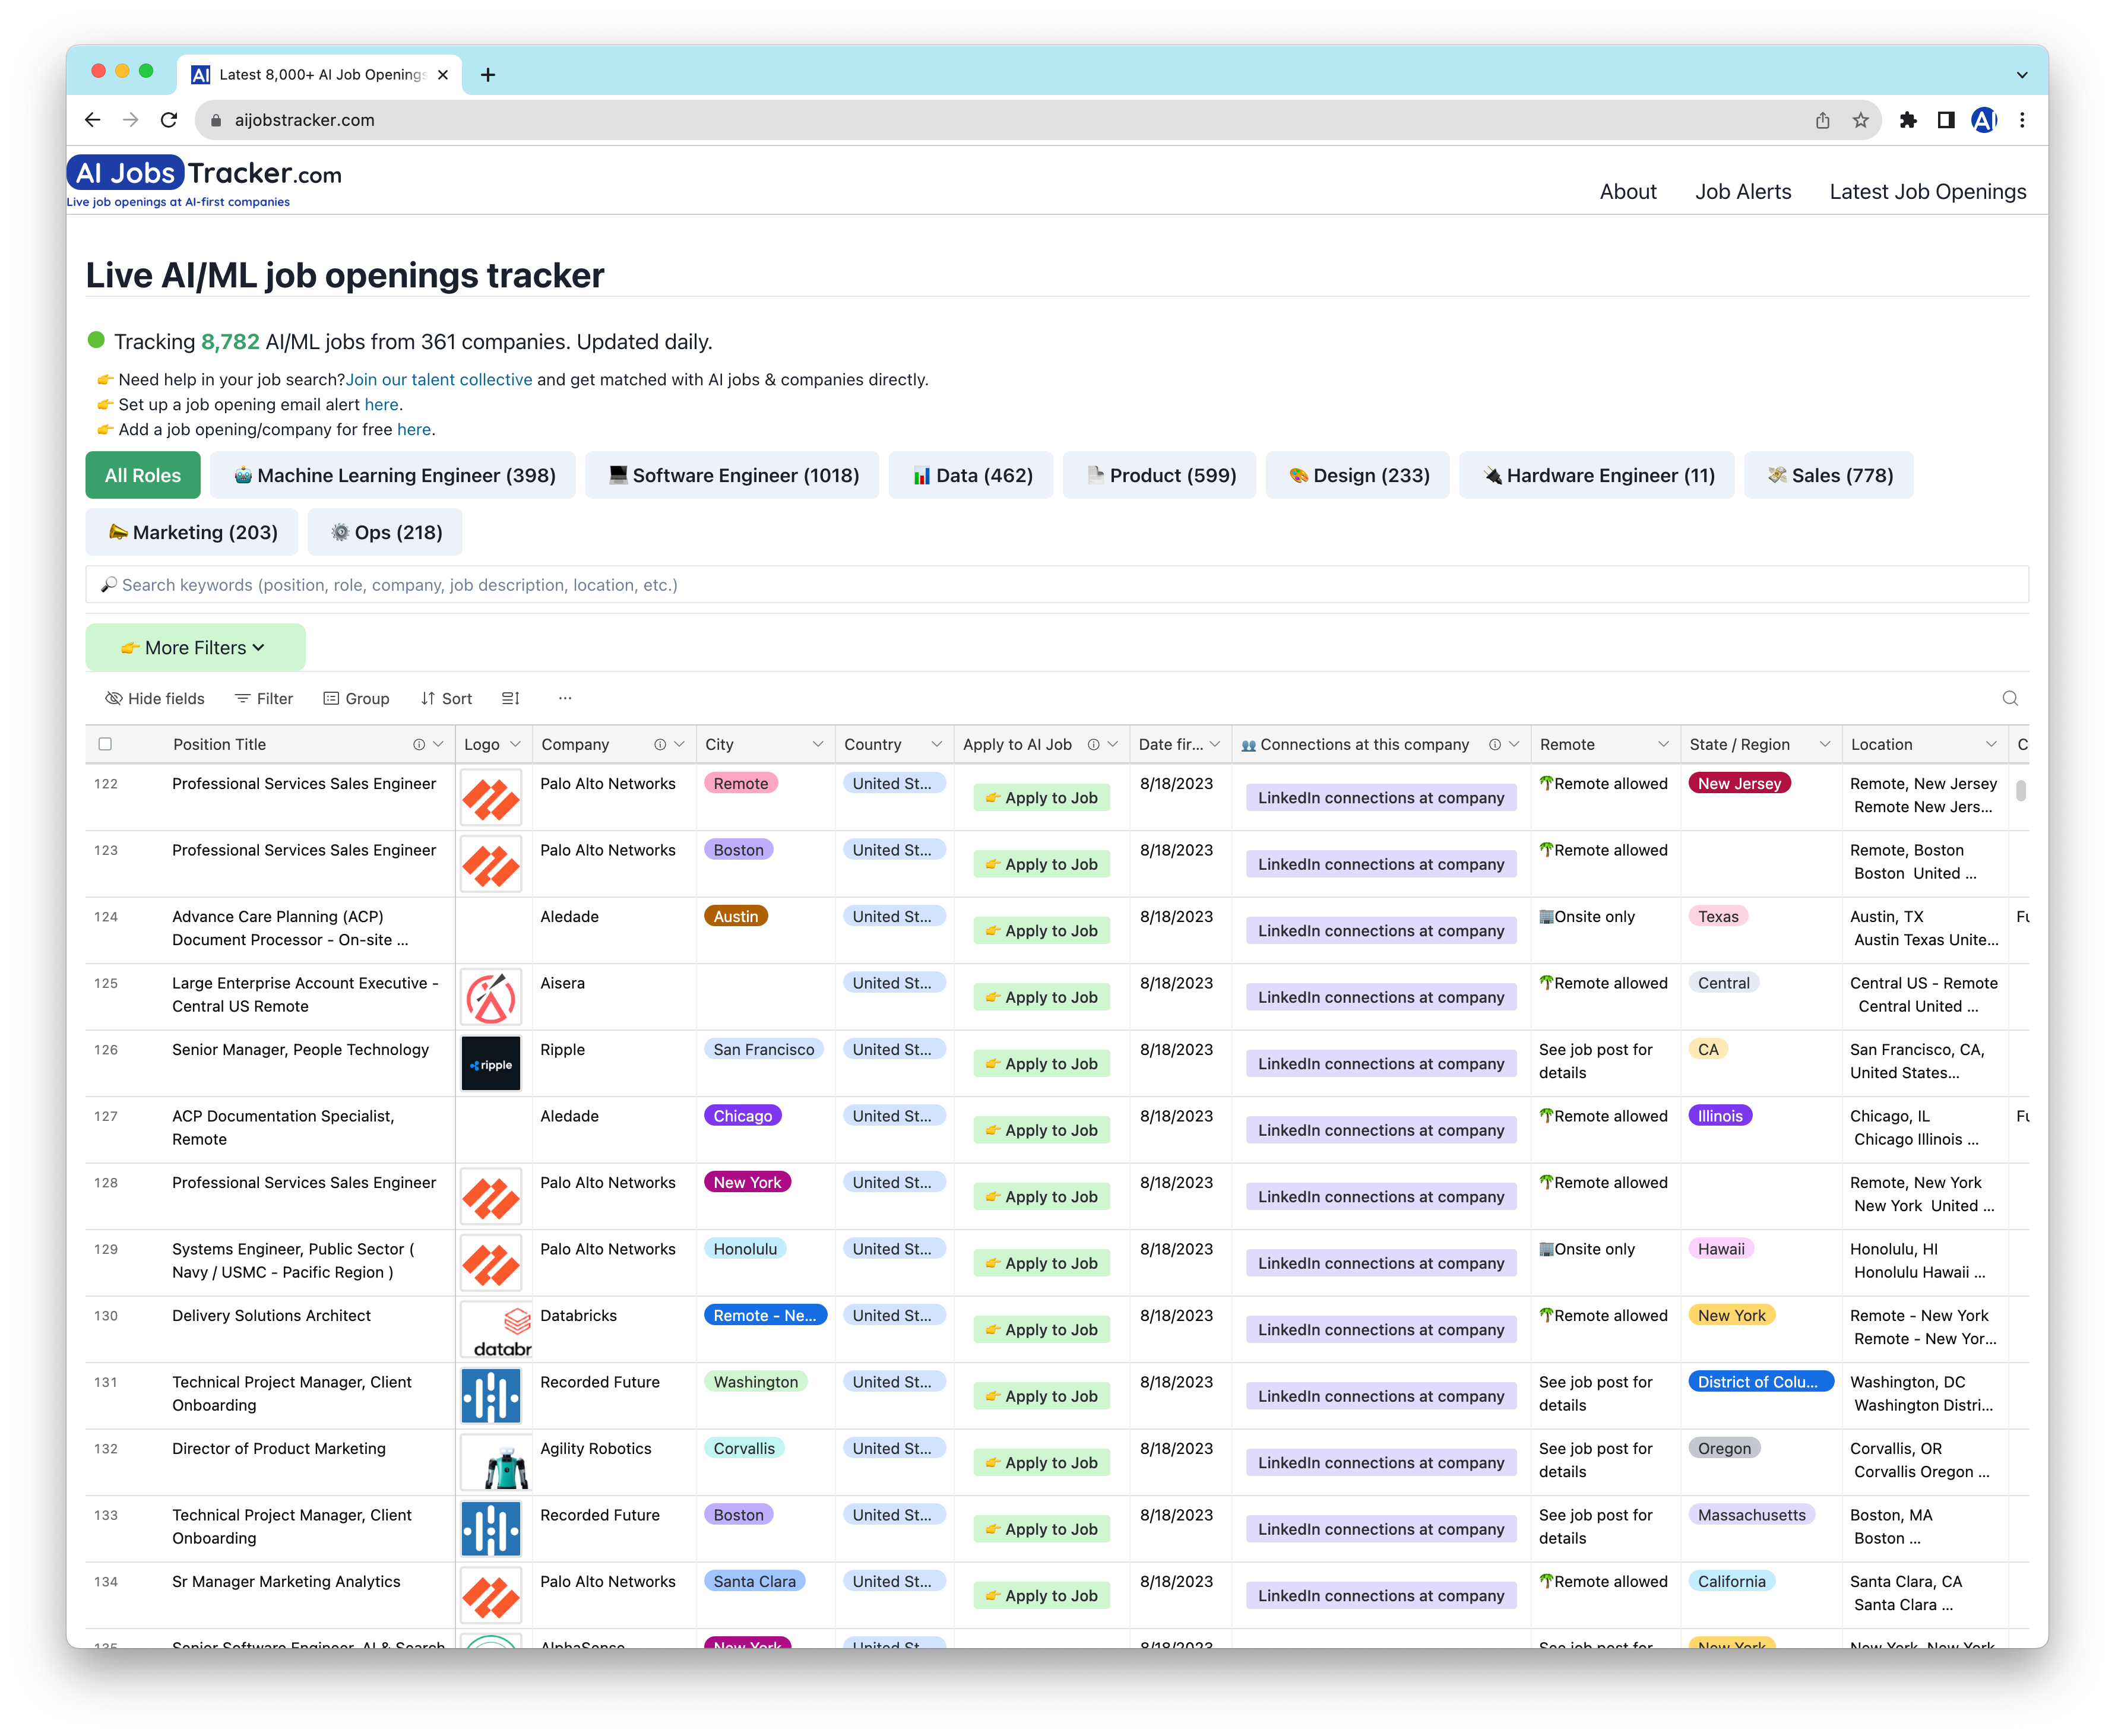The image size is (2115, 1736).
Task: Open Chrome three-dot menu
Action: point(2022,120)
